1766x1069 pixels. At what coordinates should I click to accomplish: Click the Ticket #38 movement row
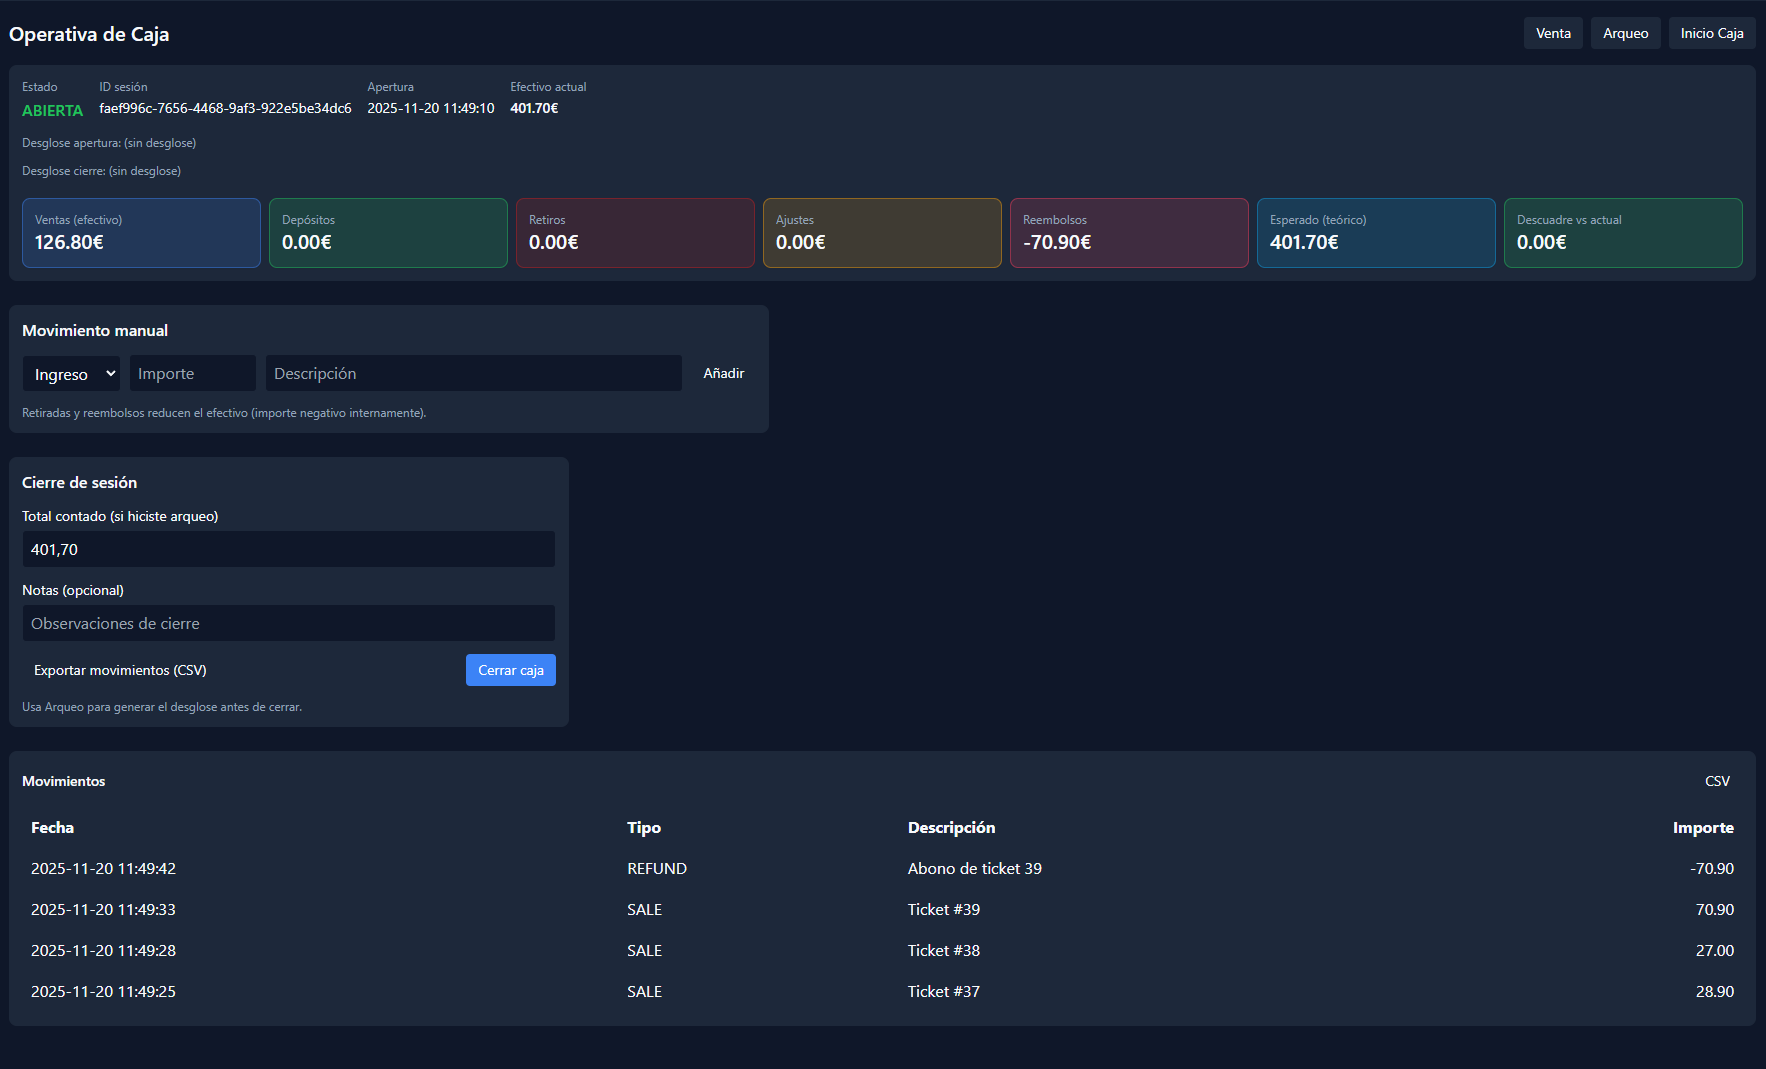(943, 950)
